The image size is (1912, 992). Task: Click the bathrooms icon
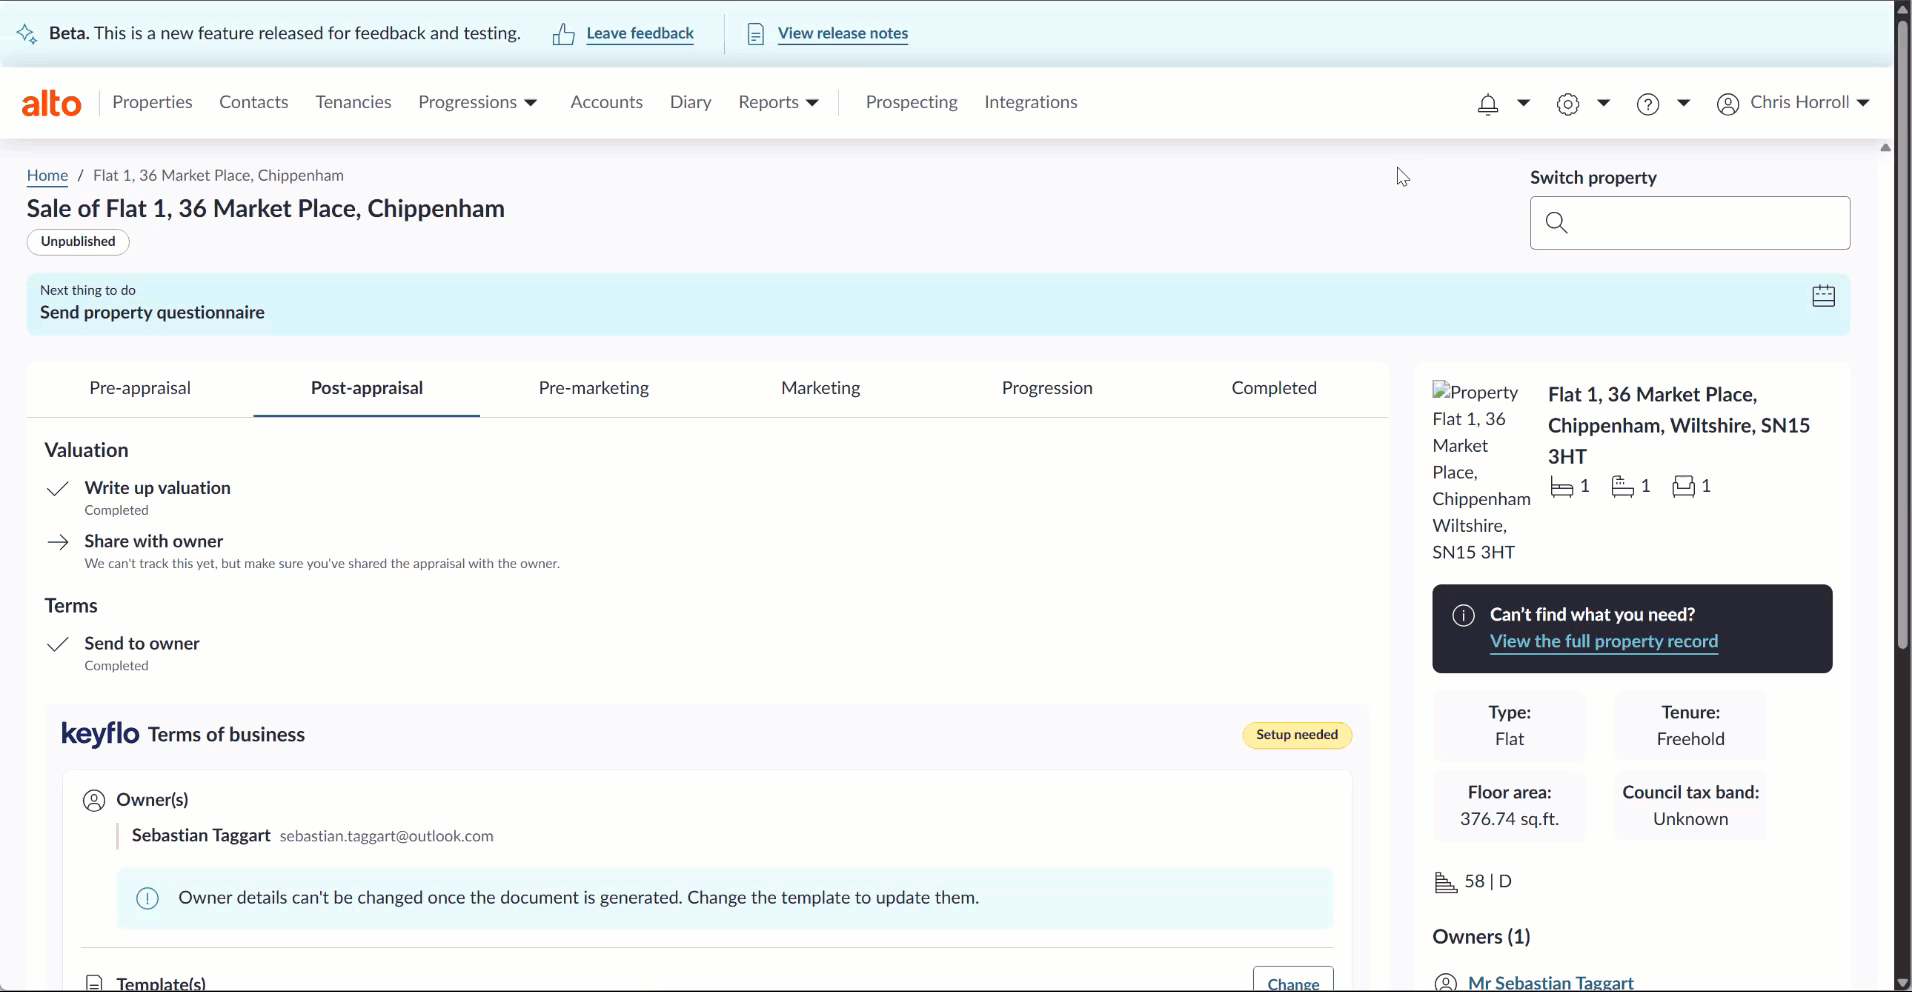1622,487
